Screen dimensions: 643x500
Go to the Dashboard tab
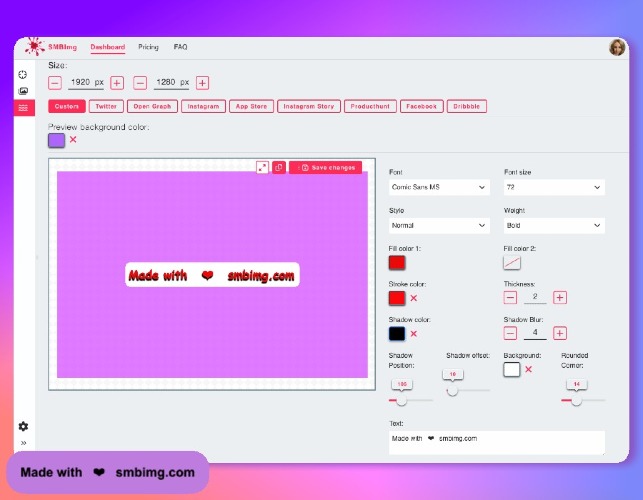click(107, 47)
